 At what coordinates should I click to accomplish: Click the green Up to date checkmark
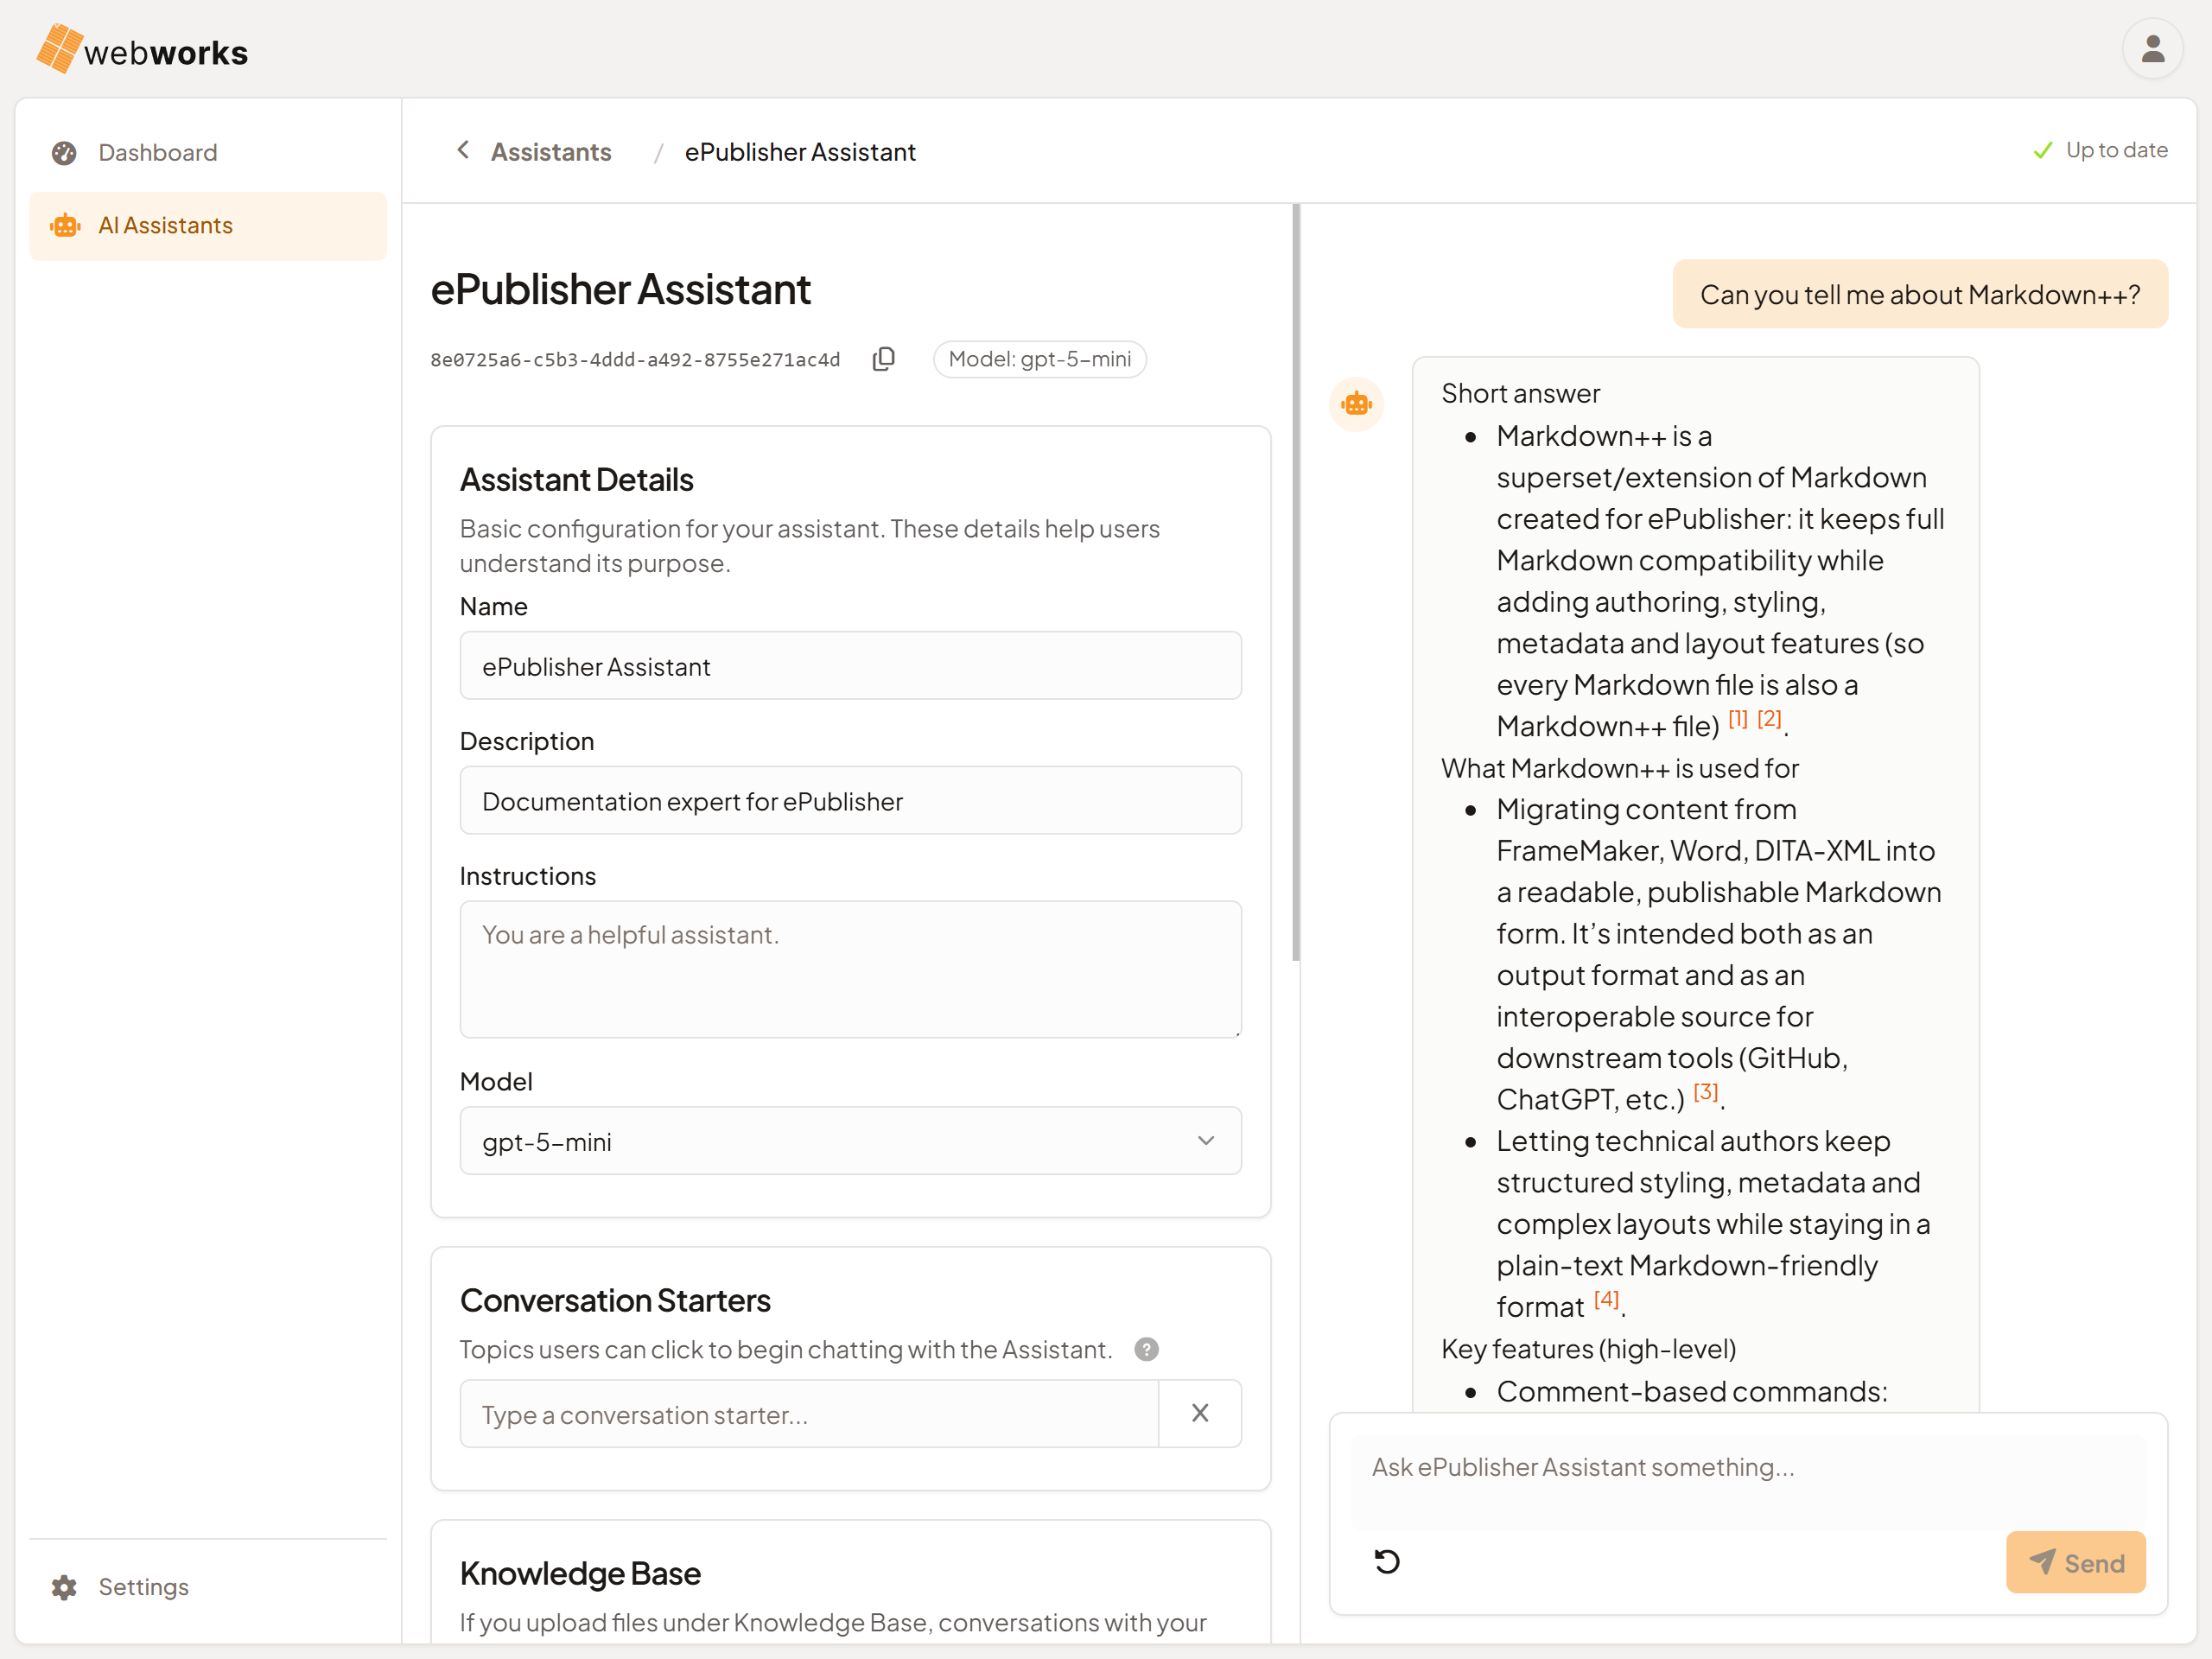[2043, 151]
